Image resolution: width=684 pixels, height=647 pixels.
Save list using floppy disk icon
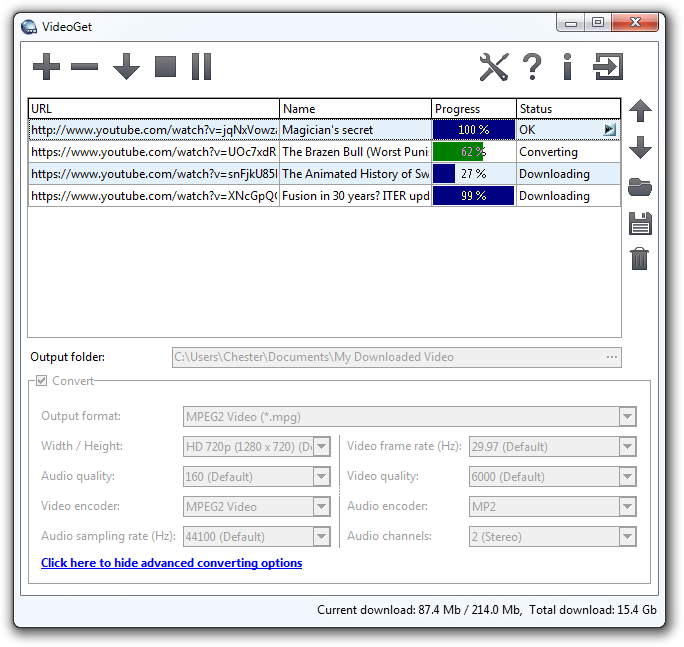[640, 223]
